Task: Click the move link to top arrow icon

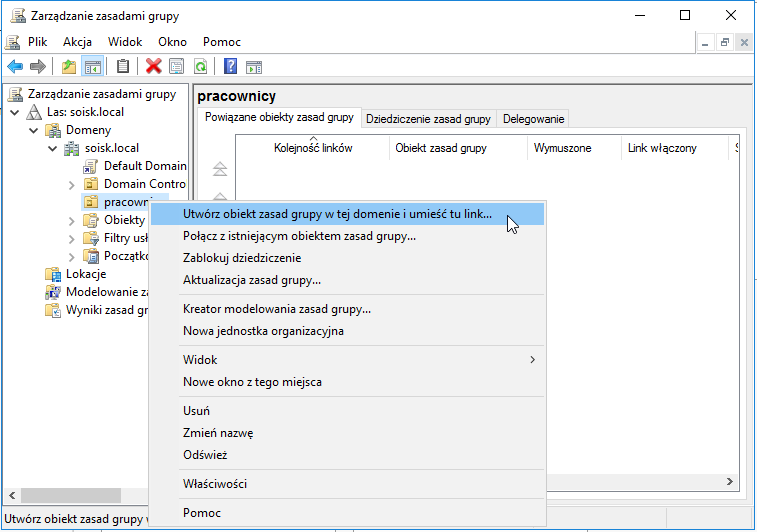Action: coord(220,169)
